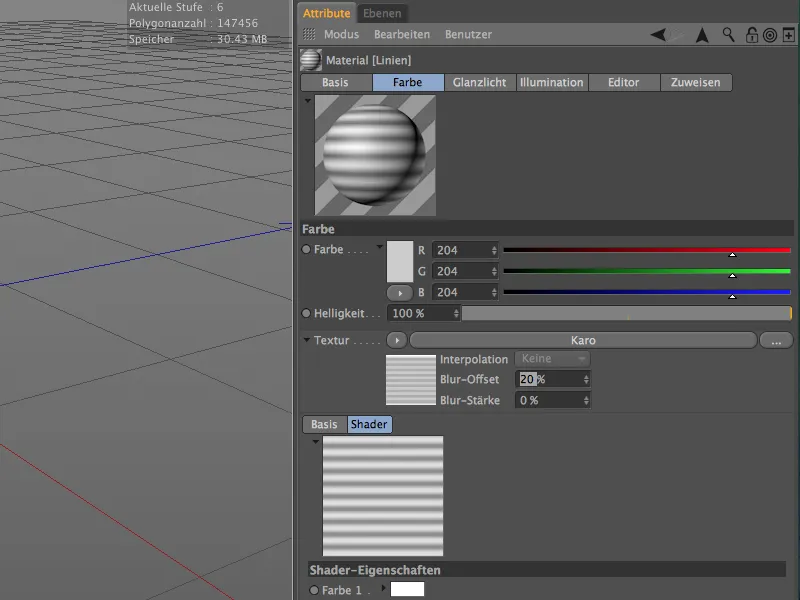Screen dimensions: 800x600
Task: Open the Benutzer menu
Action: (x=468, y=34)
